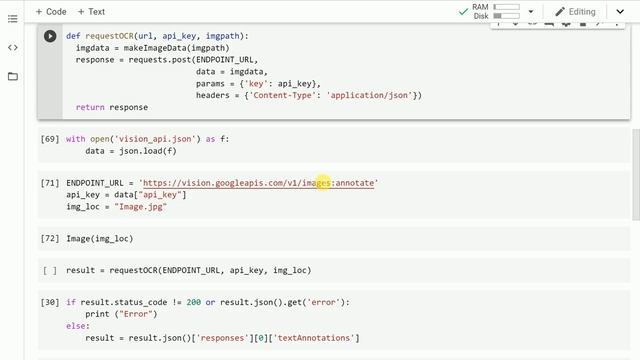Click the Editing mode button
The image size is (640, 360).
coord(576,12)
